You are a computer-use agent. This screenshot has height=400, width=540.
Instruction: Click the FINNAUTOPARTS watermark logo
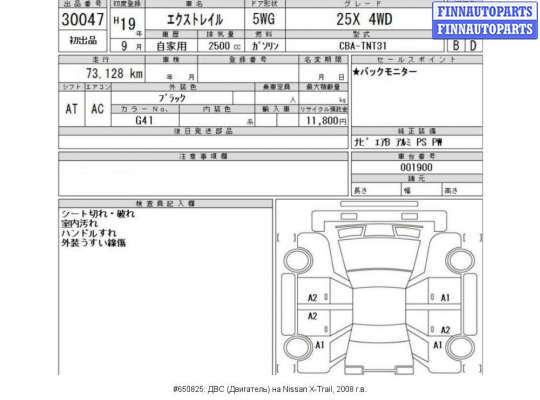point(485,20)
